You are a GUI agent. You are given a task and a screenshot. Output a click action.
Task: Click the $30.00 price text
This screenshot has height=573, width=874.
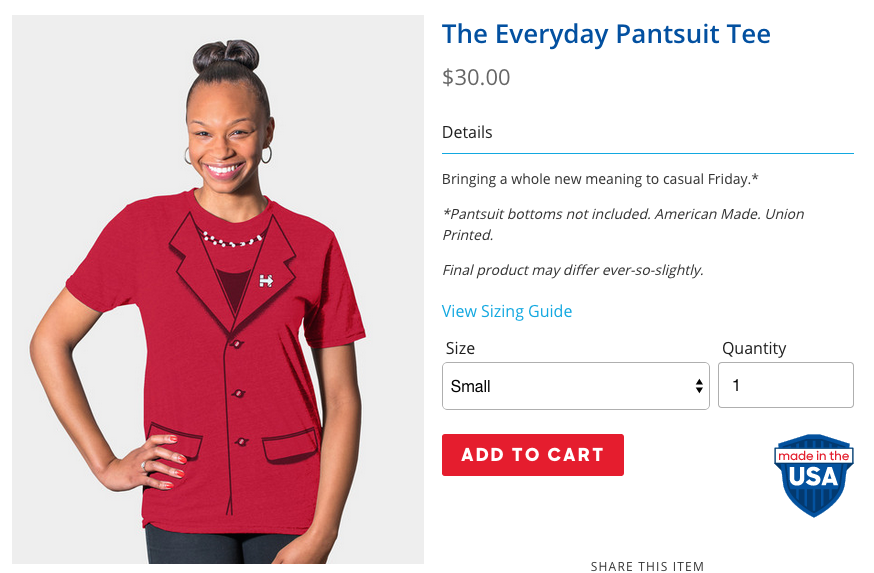(476, 77)
